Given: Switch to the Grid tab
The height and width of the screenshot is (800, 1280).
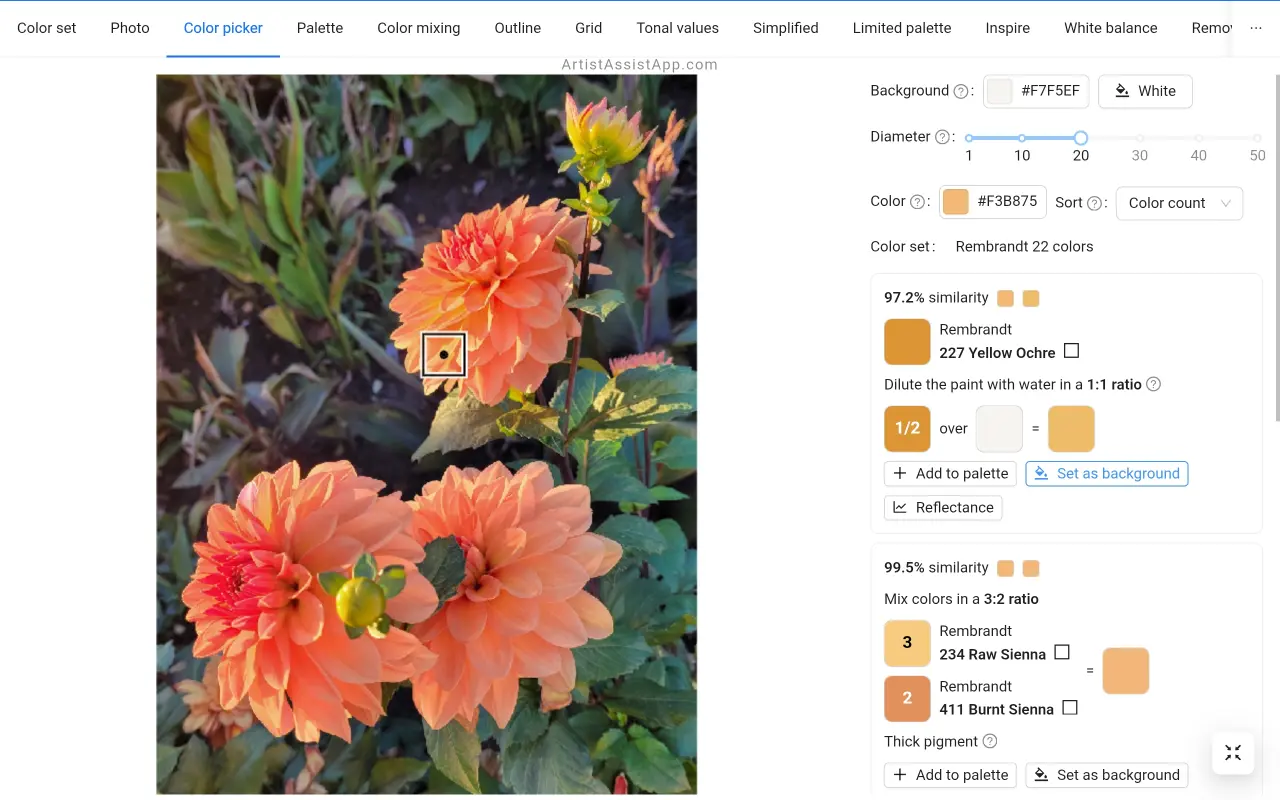Looking at the screenshot, I should 589,28.
